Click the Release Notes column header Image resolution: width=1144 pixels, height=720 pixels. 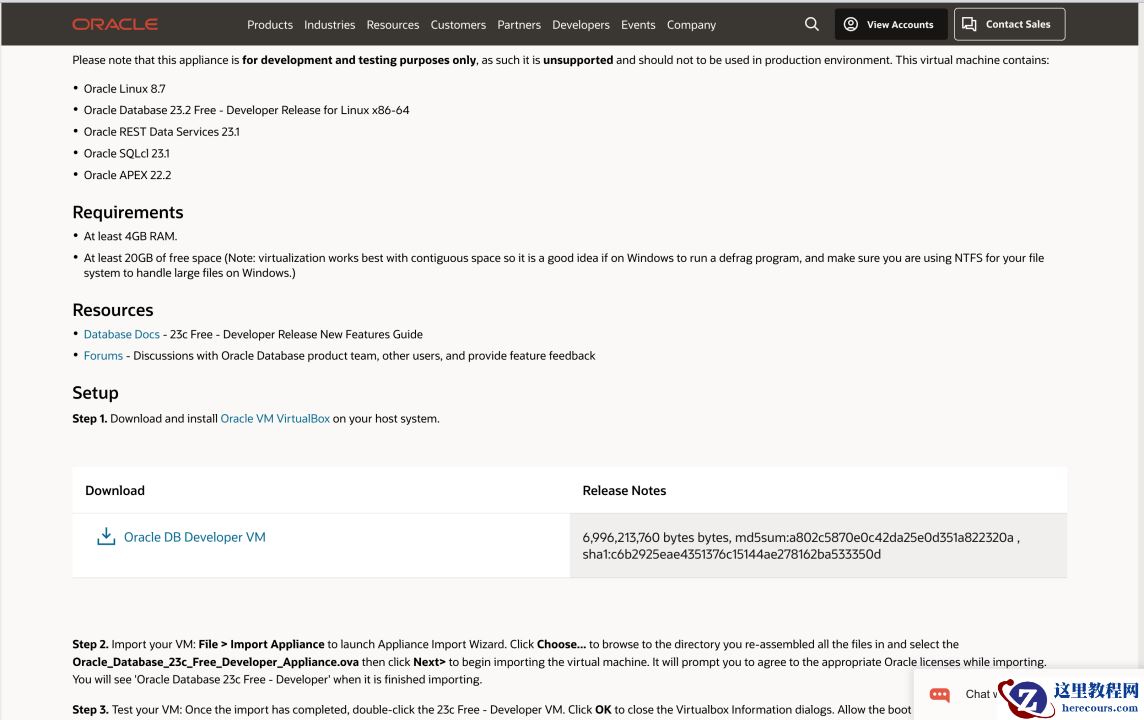(x=624, y=490)
